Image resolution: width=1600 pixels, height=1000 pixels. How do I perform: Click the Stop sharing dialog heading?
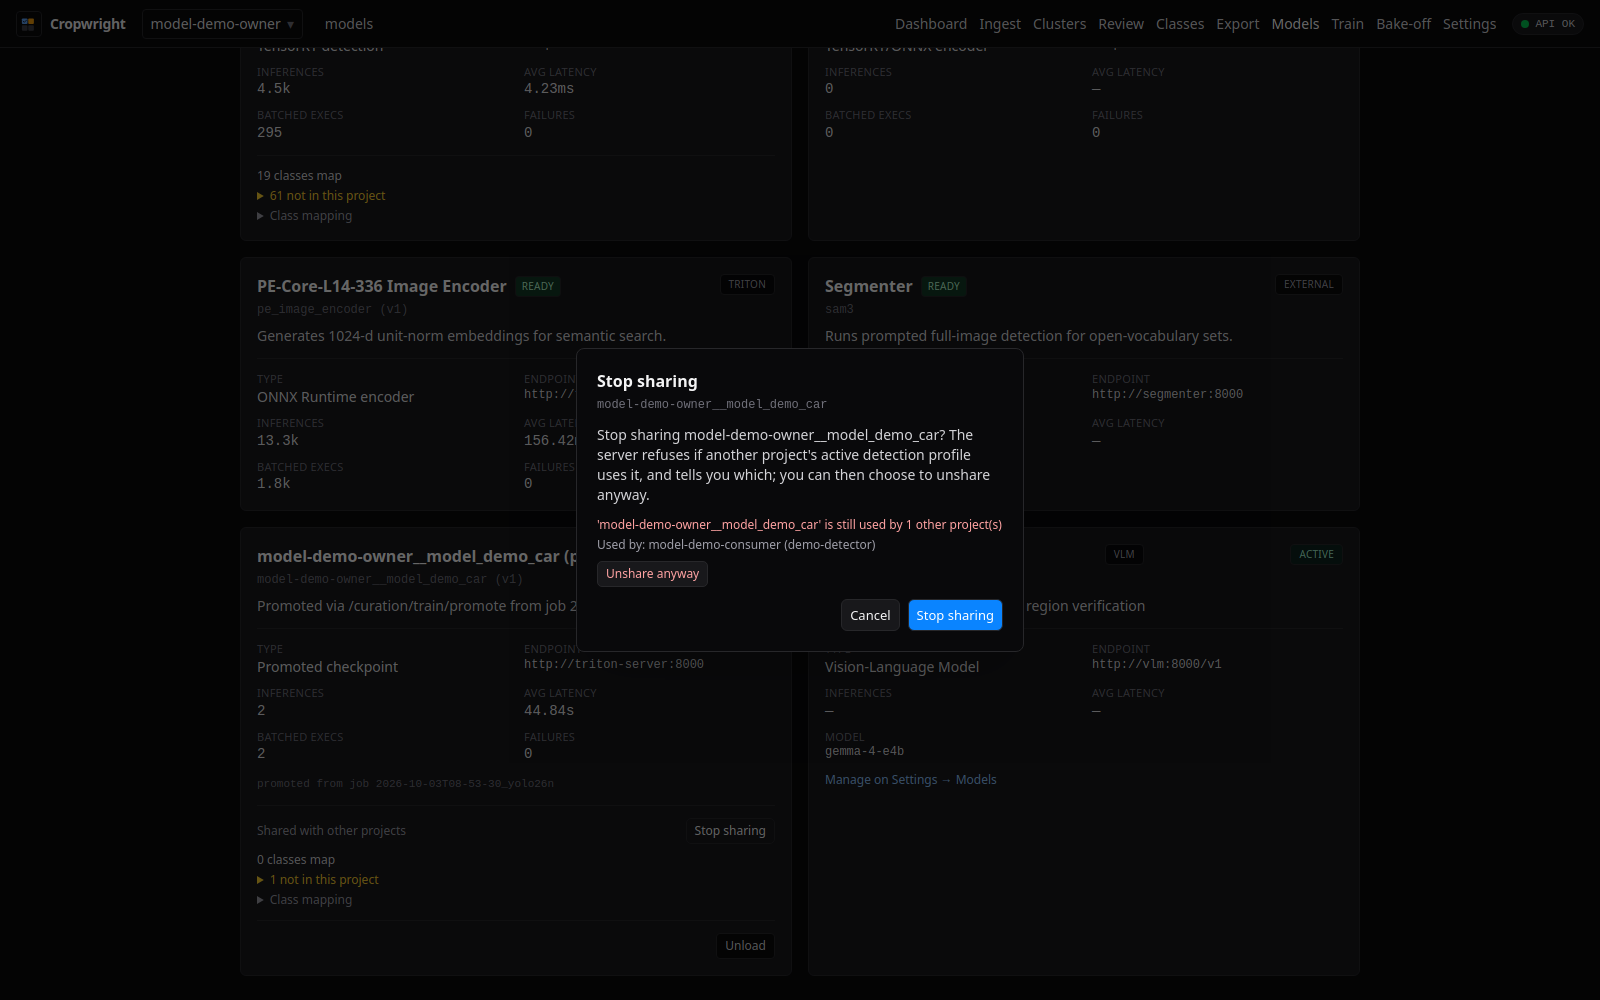(647, 381)
